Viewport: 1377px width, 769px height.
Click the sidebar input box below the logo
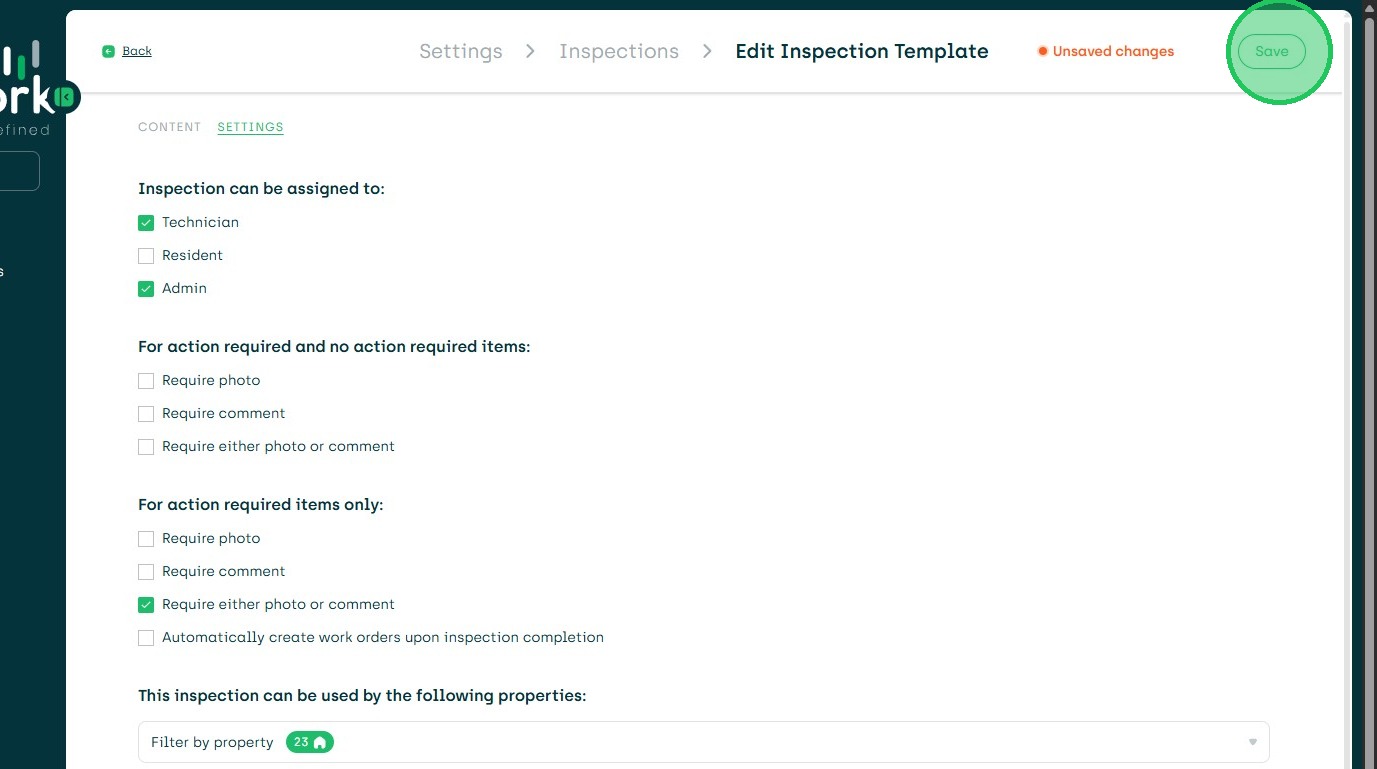[18, 171]
